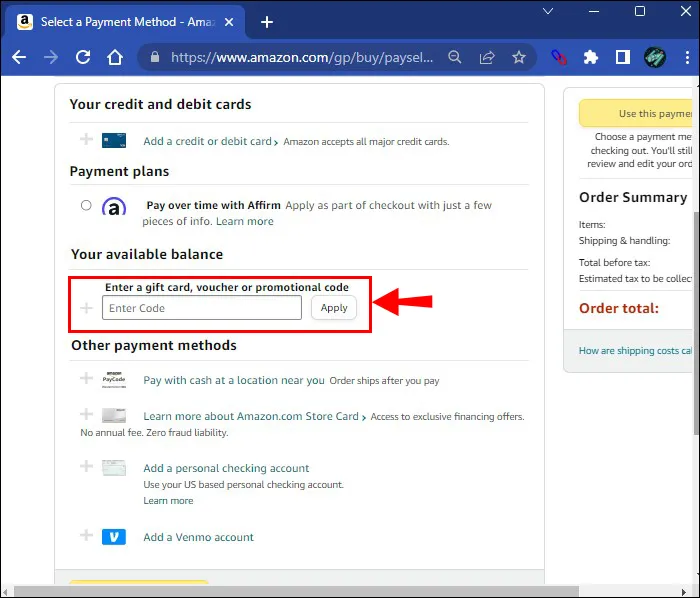Click the Amazon Store Card image
Image resolution: width=700 pixels, height=598 pixels.
point(114,415)
